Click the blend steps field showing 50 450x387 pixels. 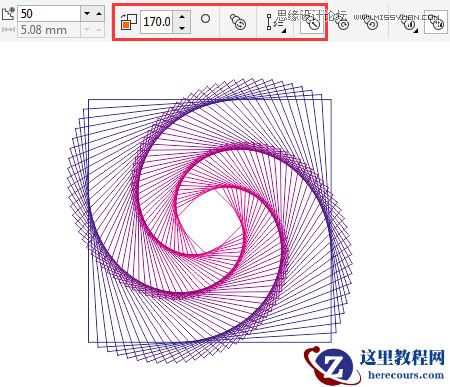49,14
